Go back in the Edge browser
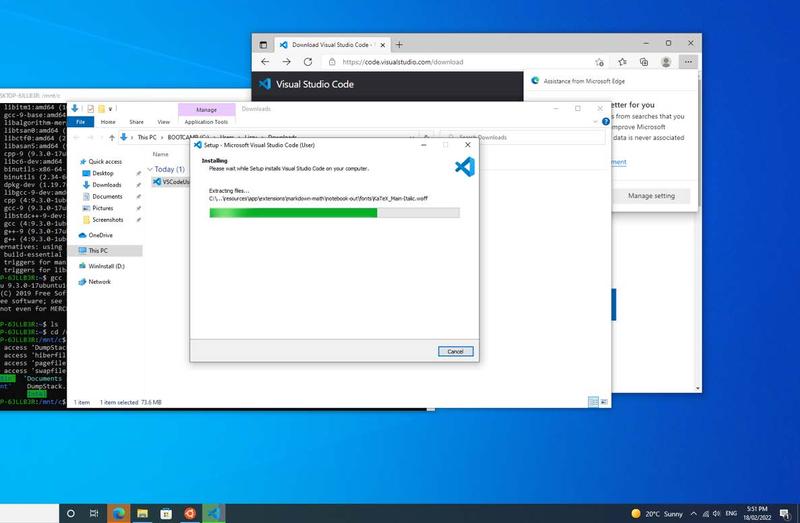Viewport: 800px width, 523px height. (265, 62)
